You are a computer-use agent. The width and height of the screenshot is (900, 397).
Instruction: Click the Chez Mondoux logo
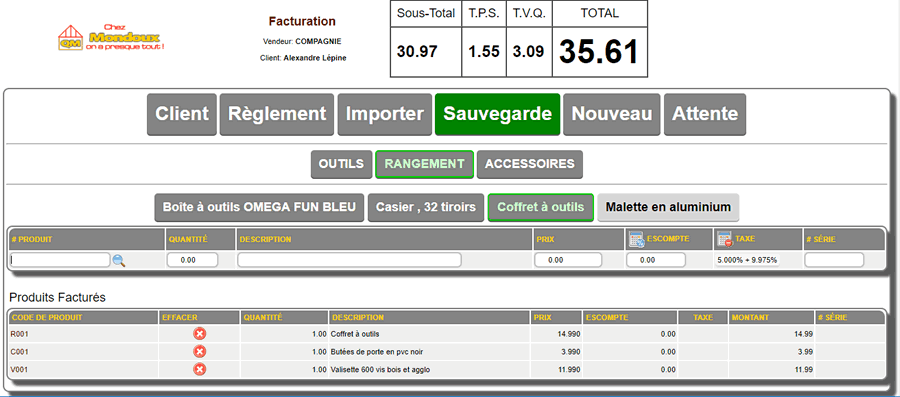coord(111,37)
